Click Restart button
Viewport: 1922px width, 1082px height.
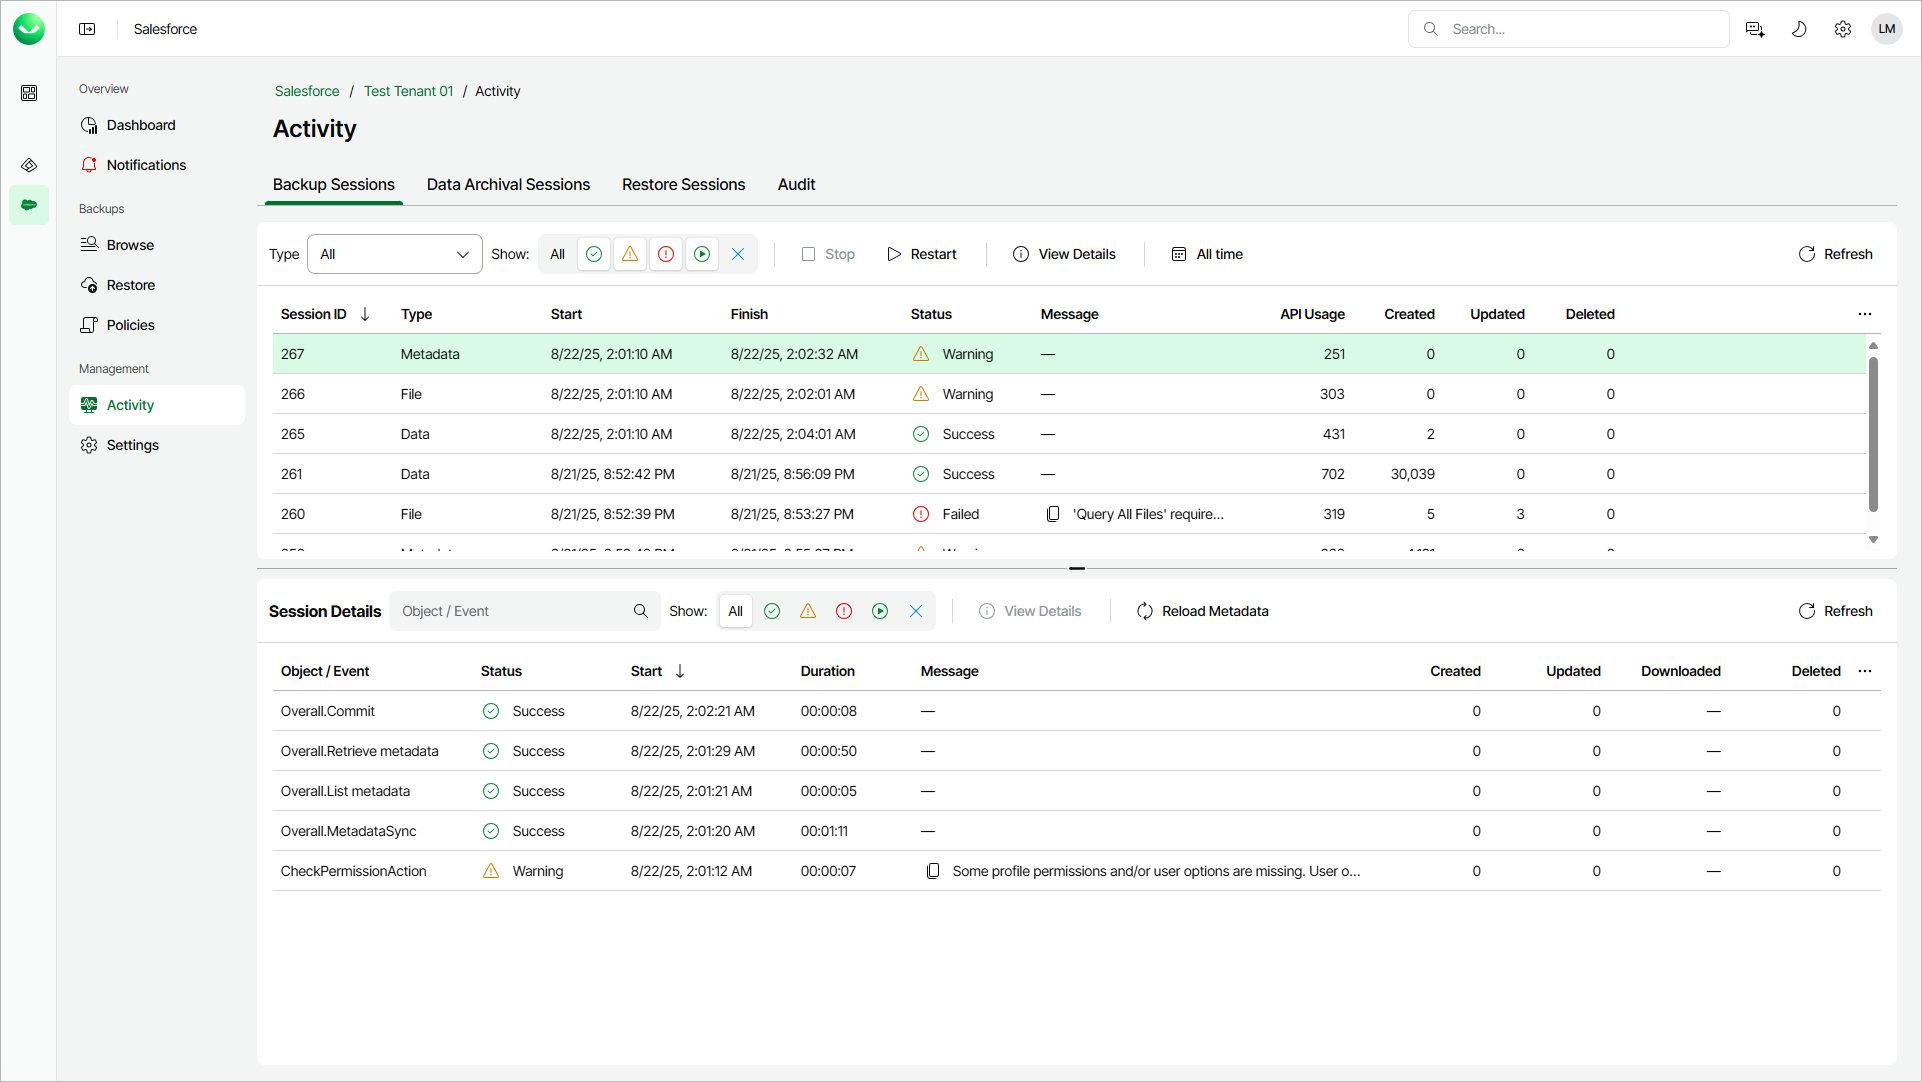pos(922,254)
